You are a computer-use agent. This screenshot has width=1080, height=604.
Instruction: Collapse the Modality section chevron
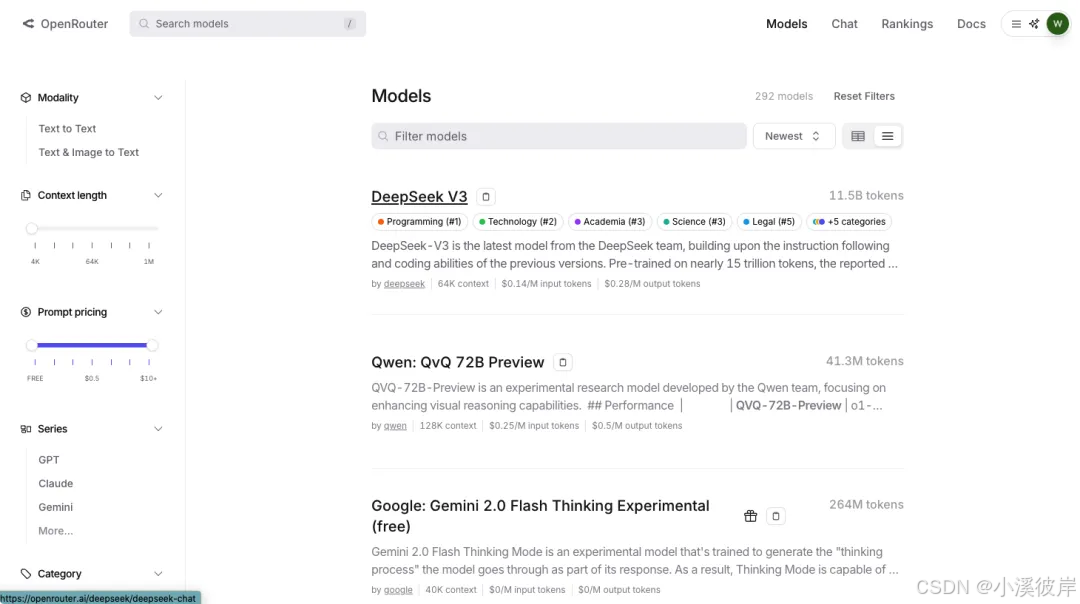pos(158,98)
